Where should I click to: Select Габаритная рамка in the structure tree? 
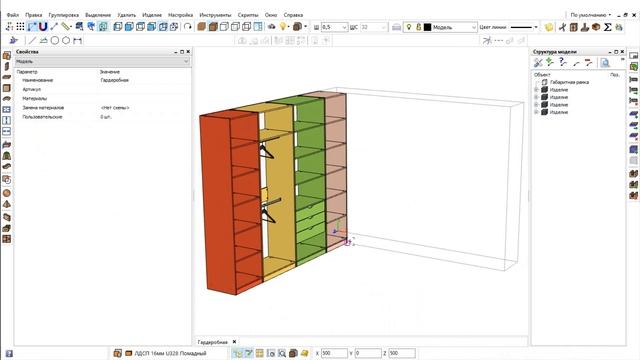(x=569, y=82)
